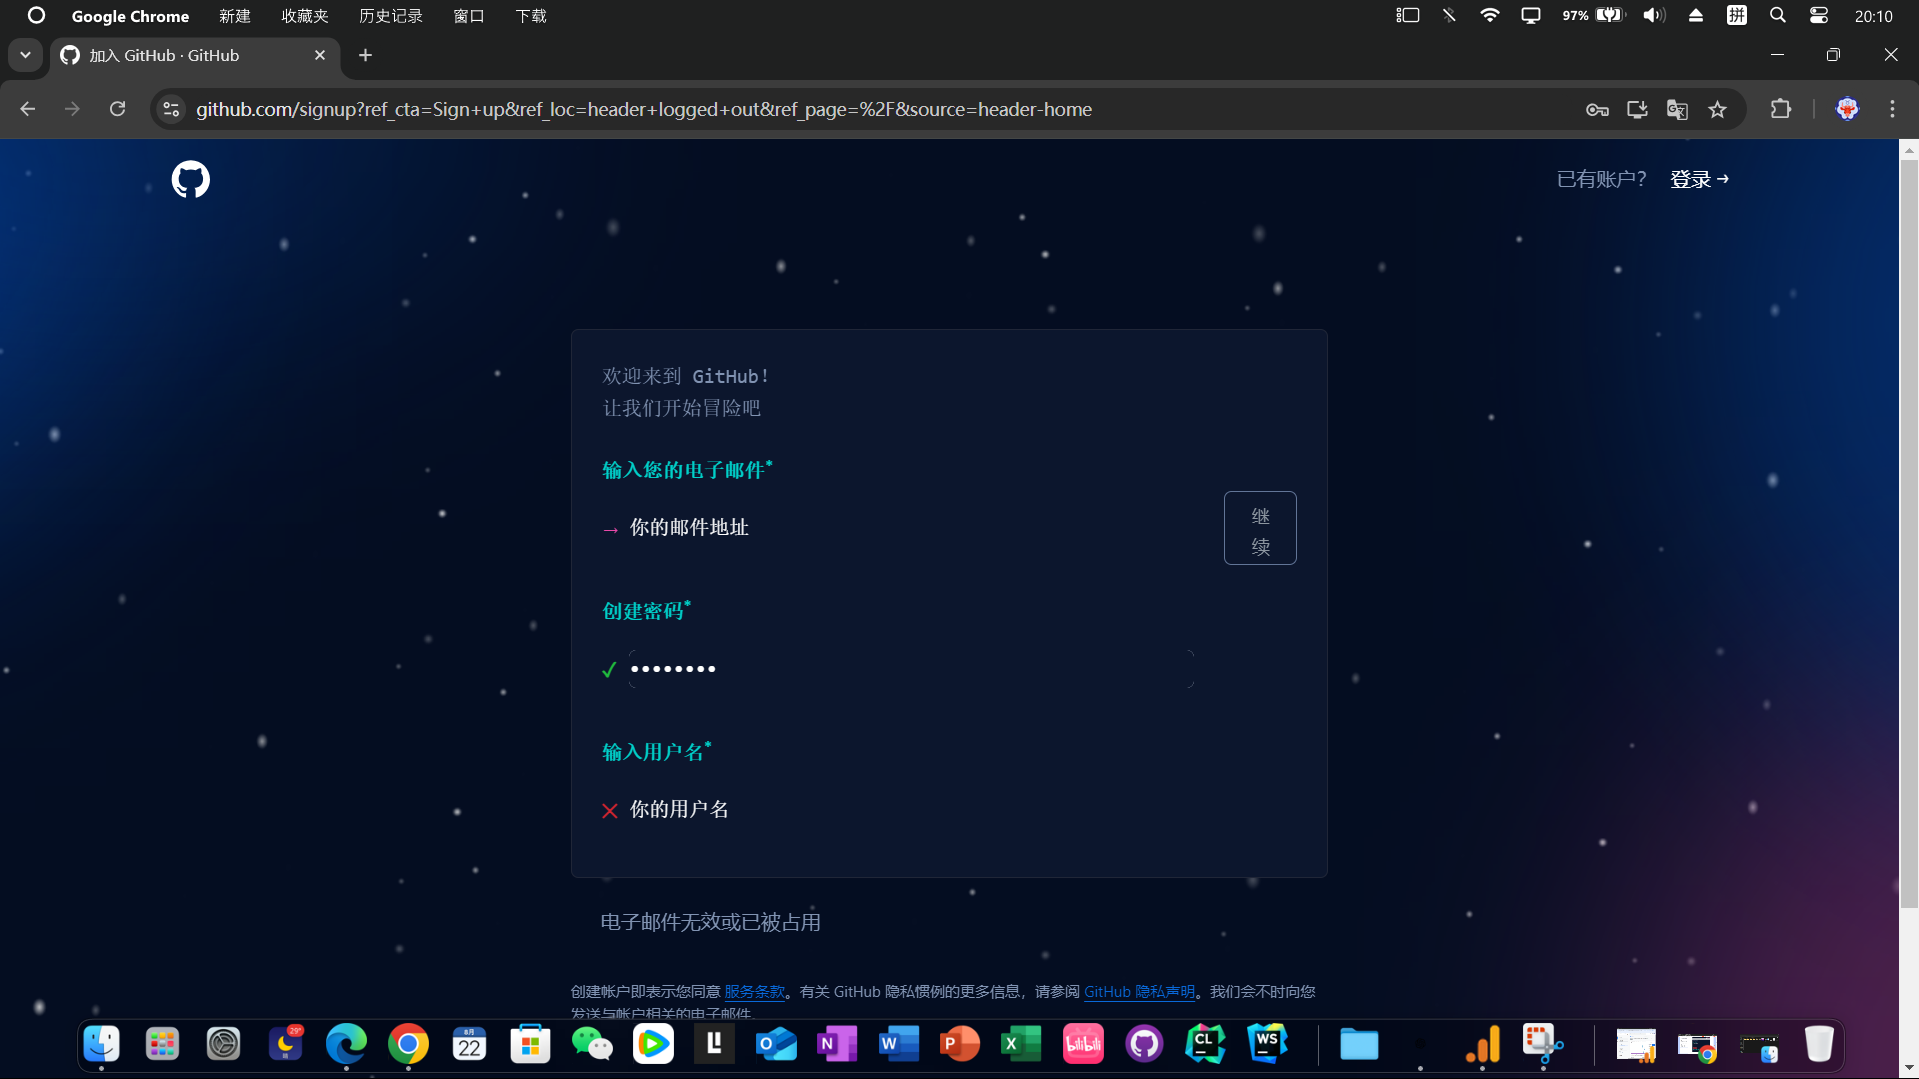
Task: Open System Settings gear in the dock
Action: tap(223, 1044)
